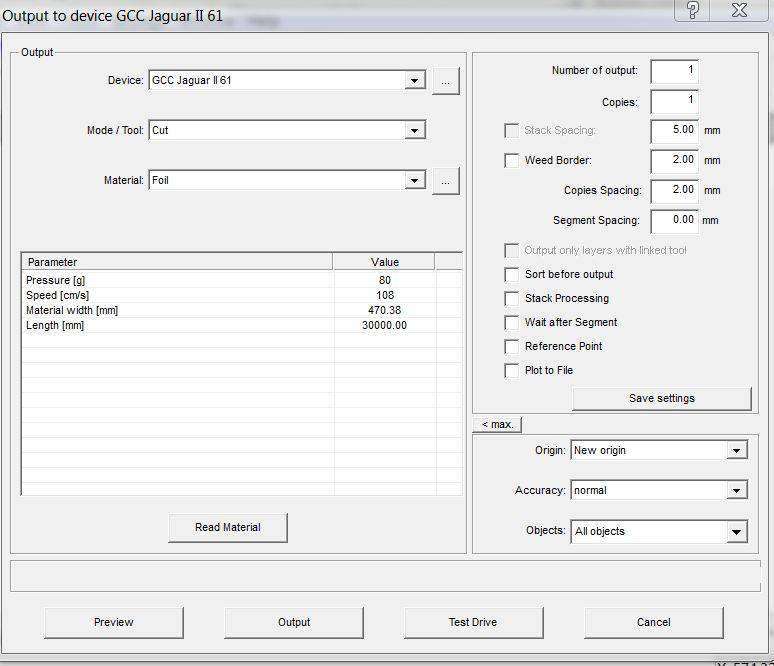Enable Wait after Segment checkbox
The image size is (774, 666).
[511, 322]
